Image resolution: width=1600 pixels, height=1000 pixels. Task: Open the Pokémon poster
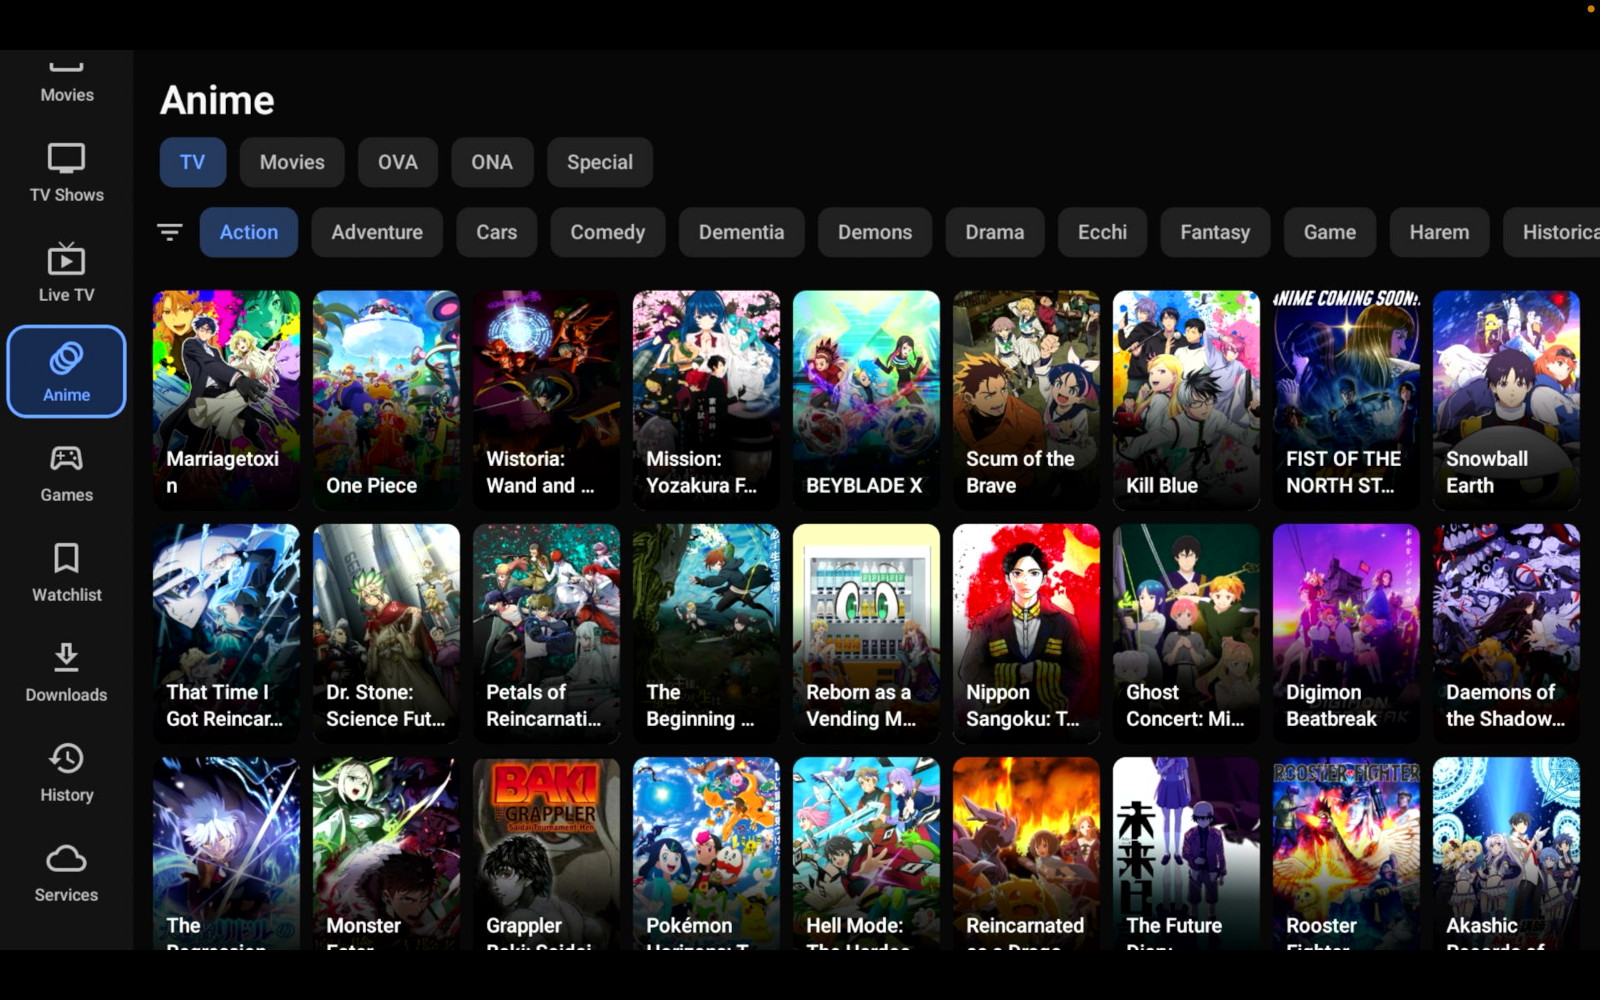[707, 853]
